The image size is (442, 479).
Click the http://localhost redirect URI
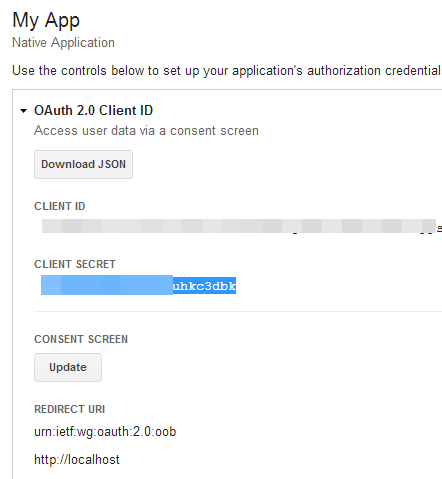coord(77,460)
